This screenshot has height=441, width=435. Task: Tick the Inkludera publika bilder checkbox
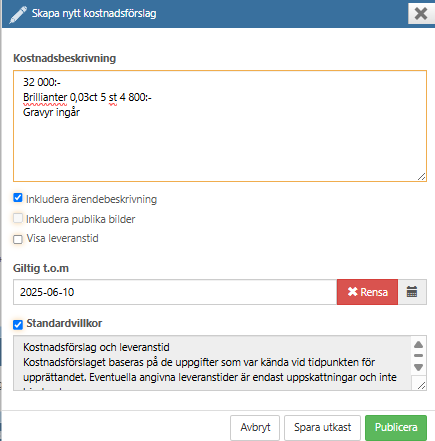[18, 218]
